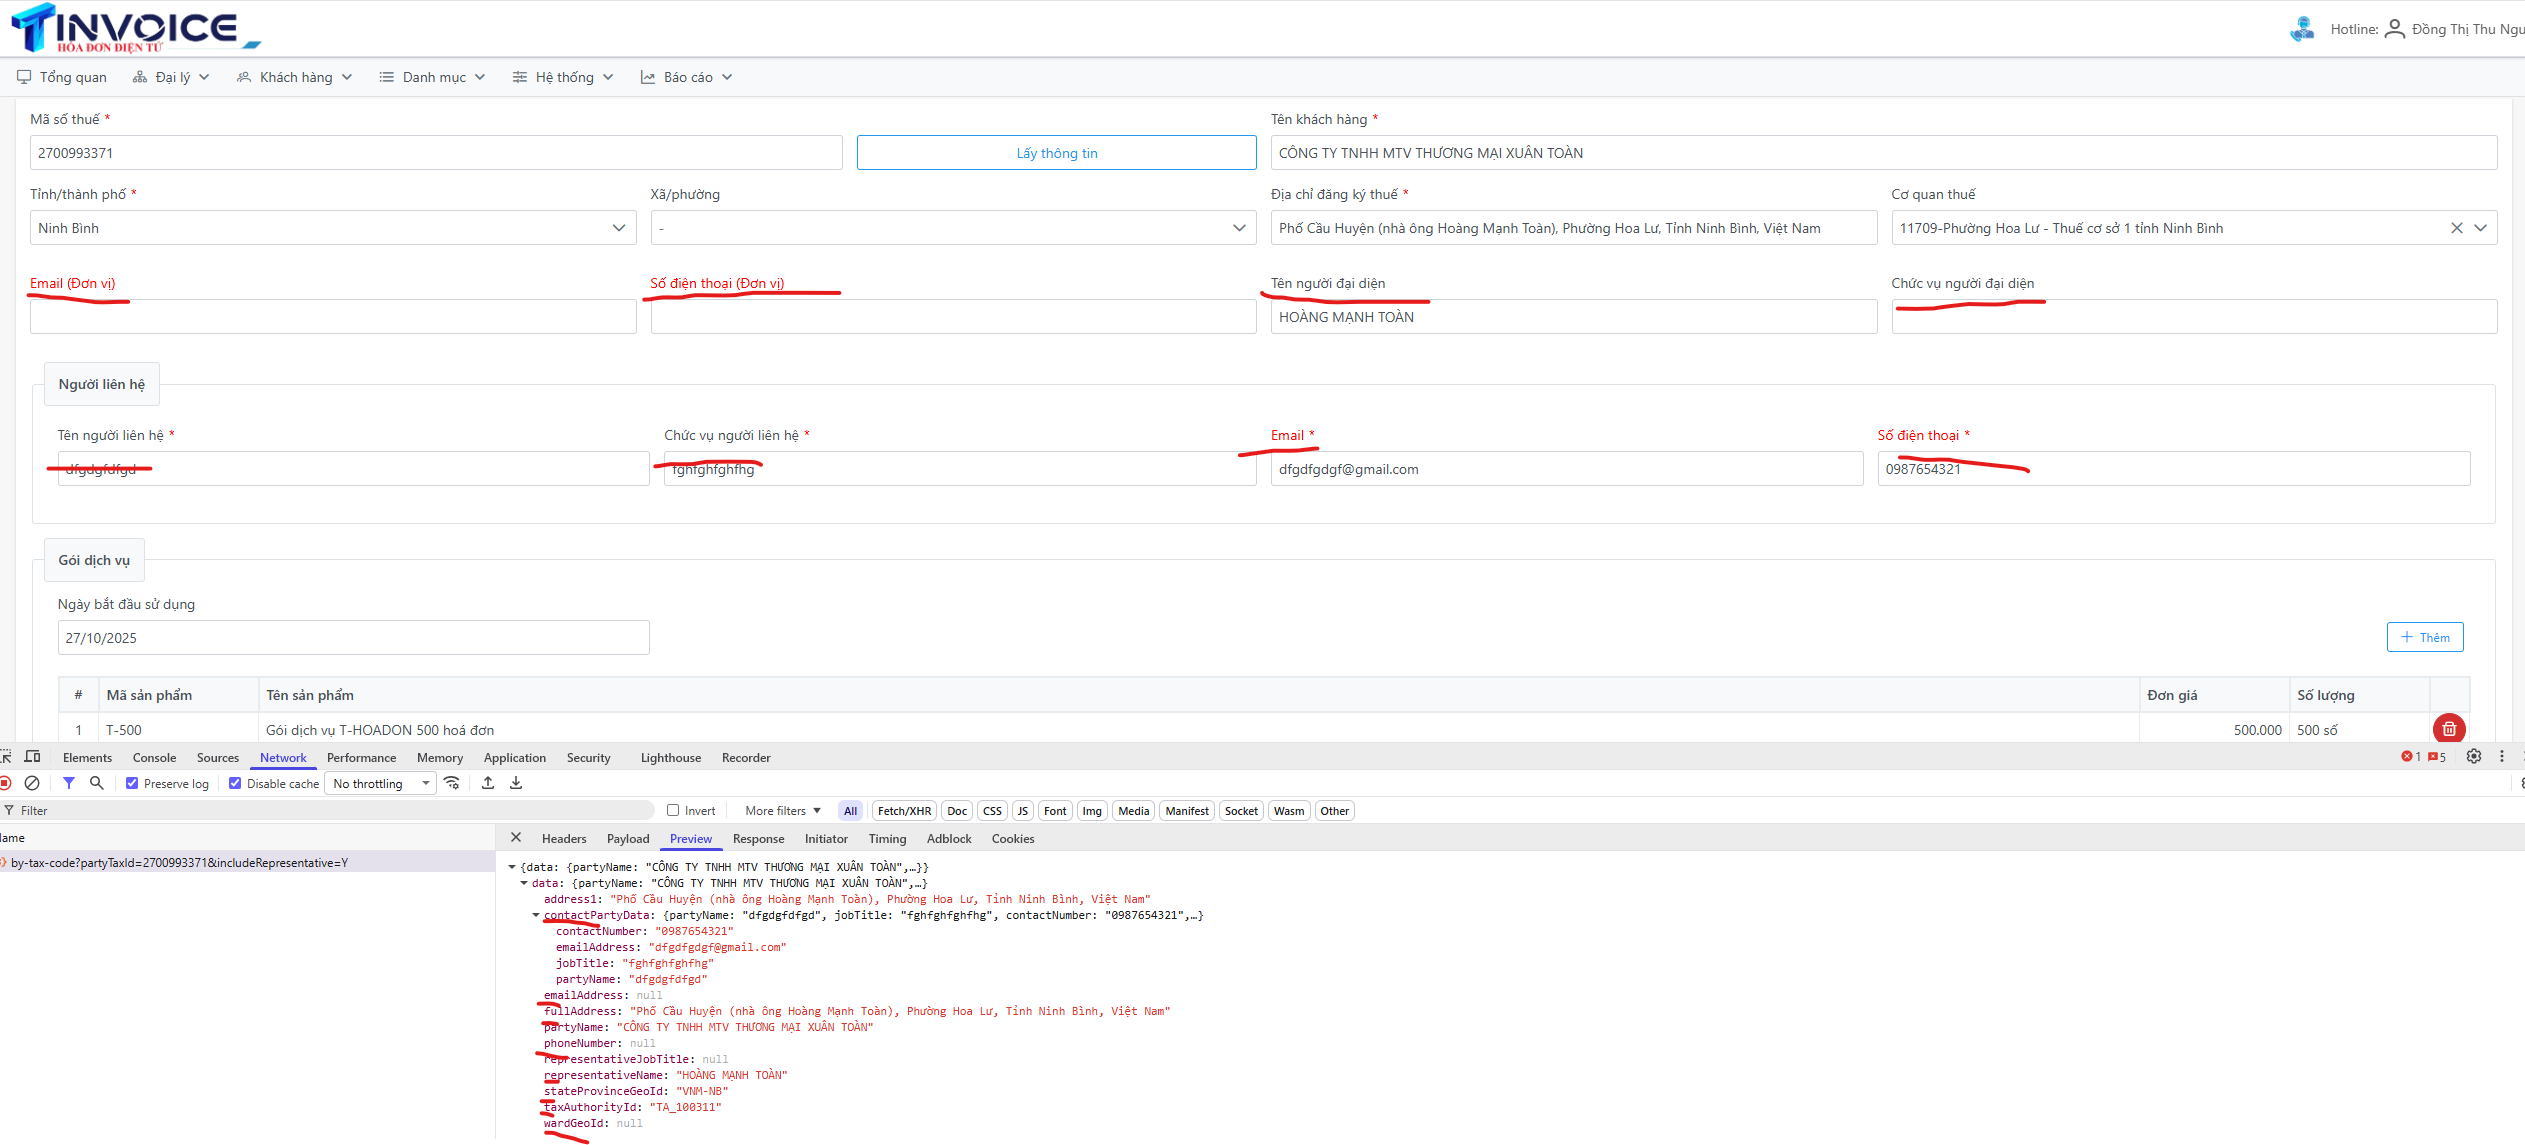
Task: Click the red error count indicator
Action: click(x=2411, y=757)
